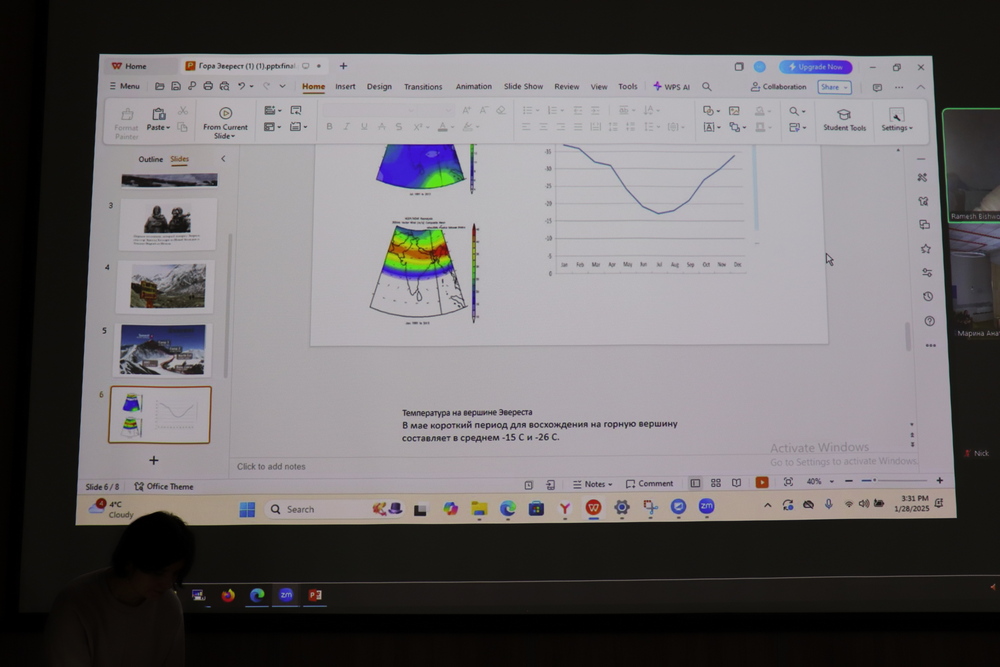Click the history clock icon in right sidebar

(928, 297)
